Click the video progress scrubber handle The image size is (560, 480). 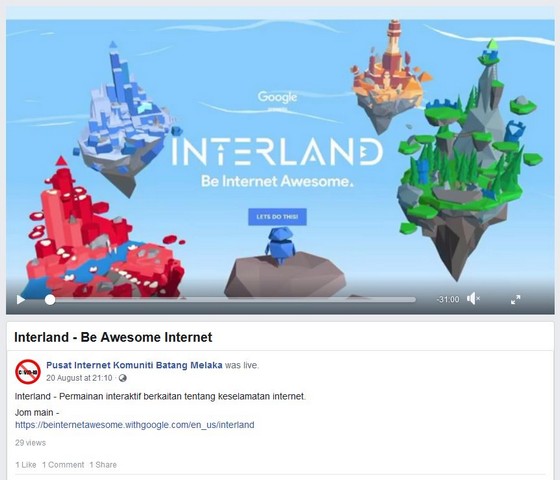50,300
